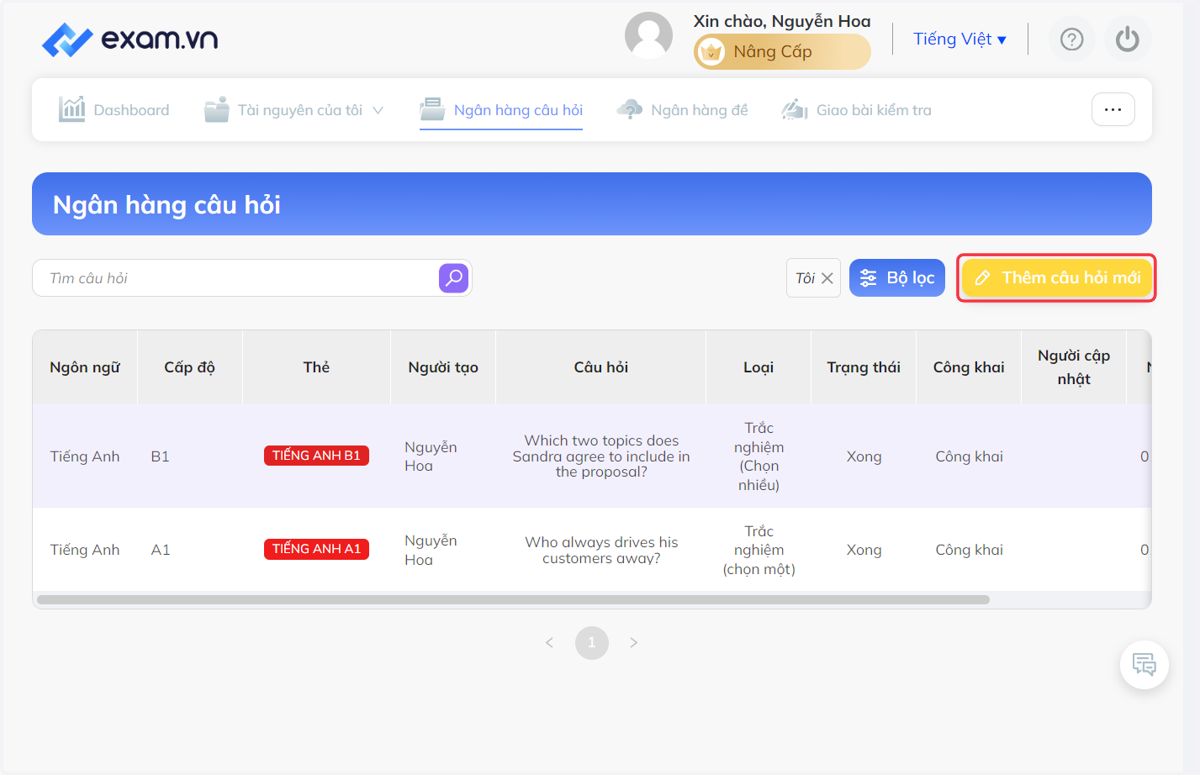Select page 1 in pagination
This screenshot has height=775, width=1200.
coord(592,643)
